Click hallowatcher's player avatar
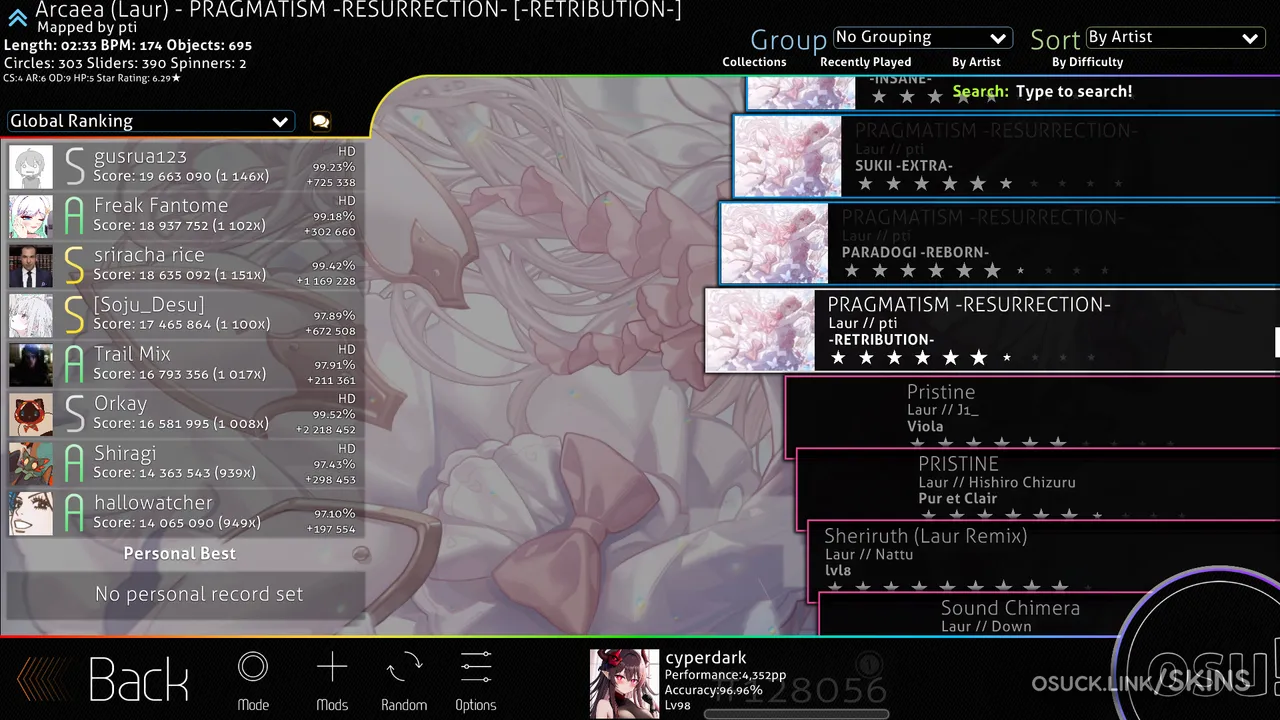The height and width of the screenshot is (720, 1280). pyautogui.click(x=31, y=514)
